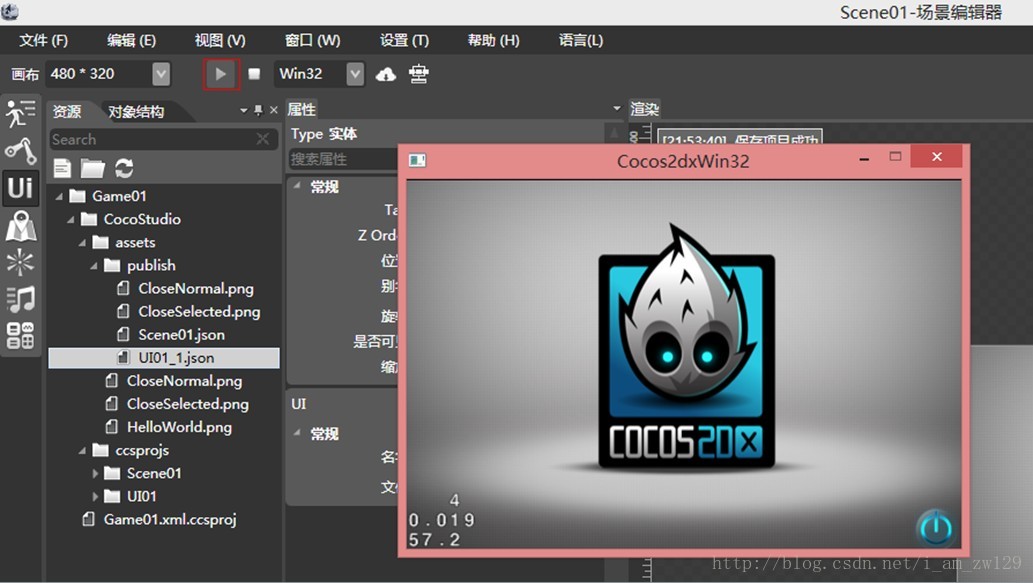This screenshot has width=1033, height=583.
Task: Switch to the 资源 tab
Action: (x=67, y=111)
